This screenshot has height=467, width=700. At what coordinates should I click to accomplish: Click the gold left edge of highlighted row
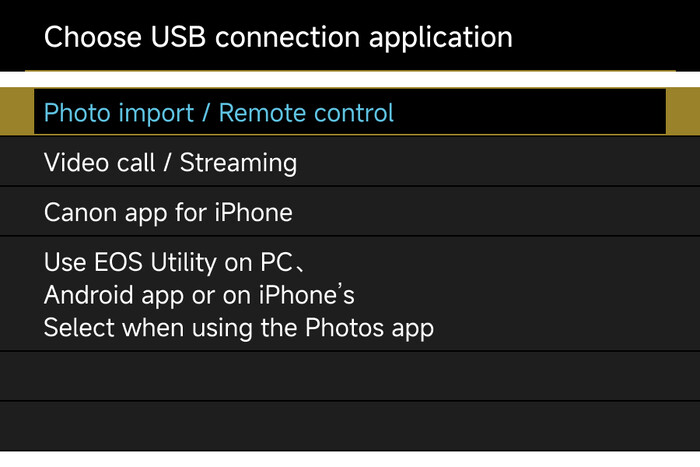tap(16, 112)
